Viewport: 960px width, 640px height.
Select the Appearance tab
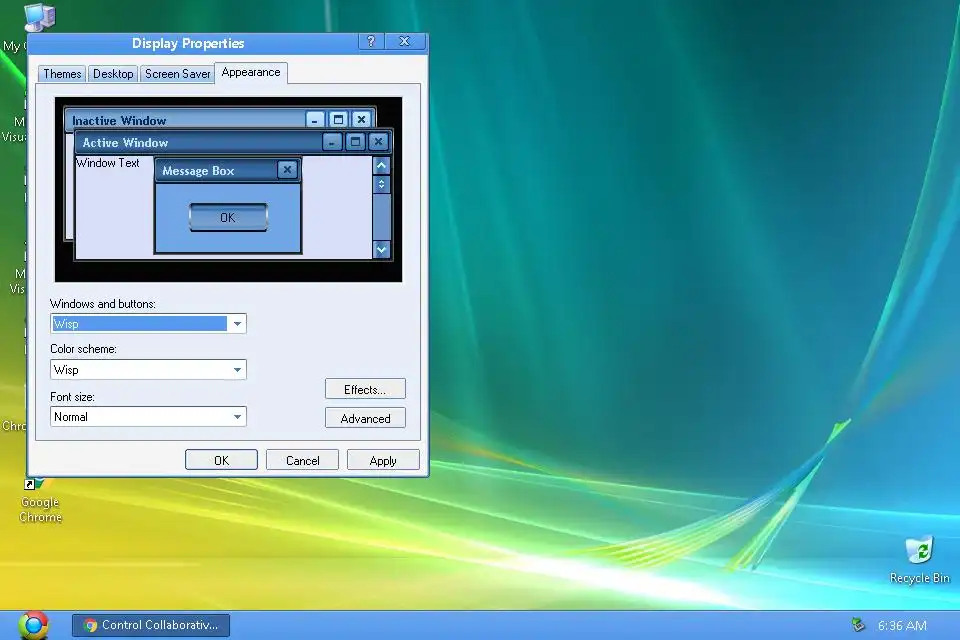click(251, 72)
